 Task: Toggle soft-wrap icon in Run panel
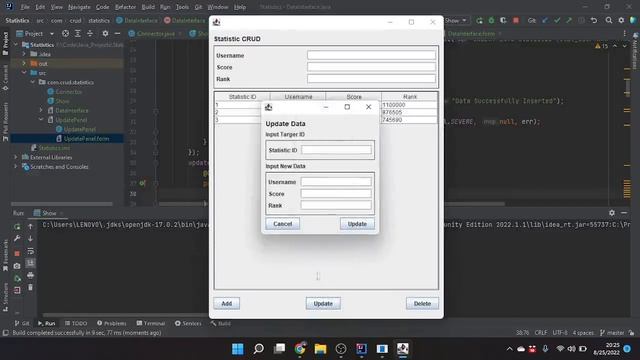[30, 251]
